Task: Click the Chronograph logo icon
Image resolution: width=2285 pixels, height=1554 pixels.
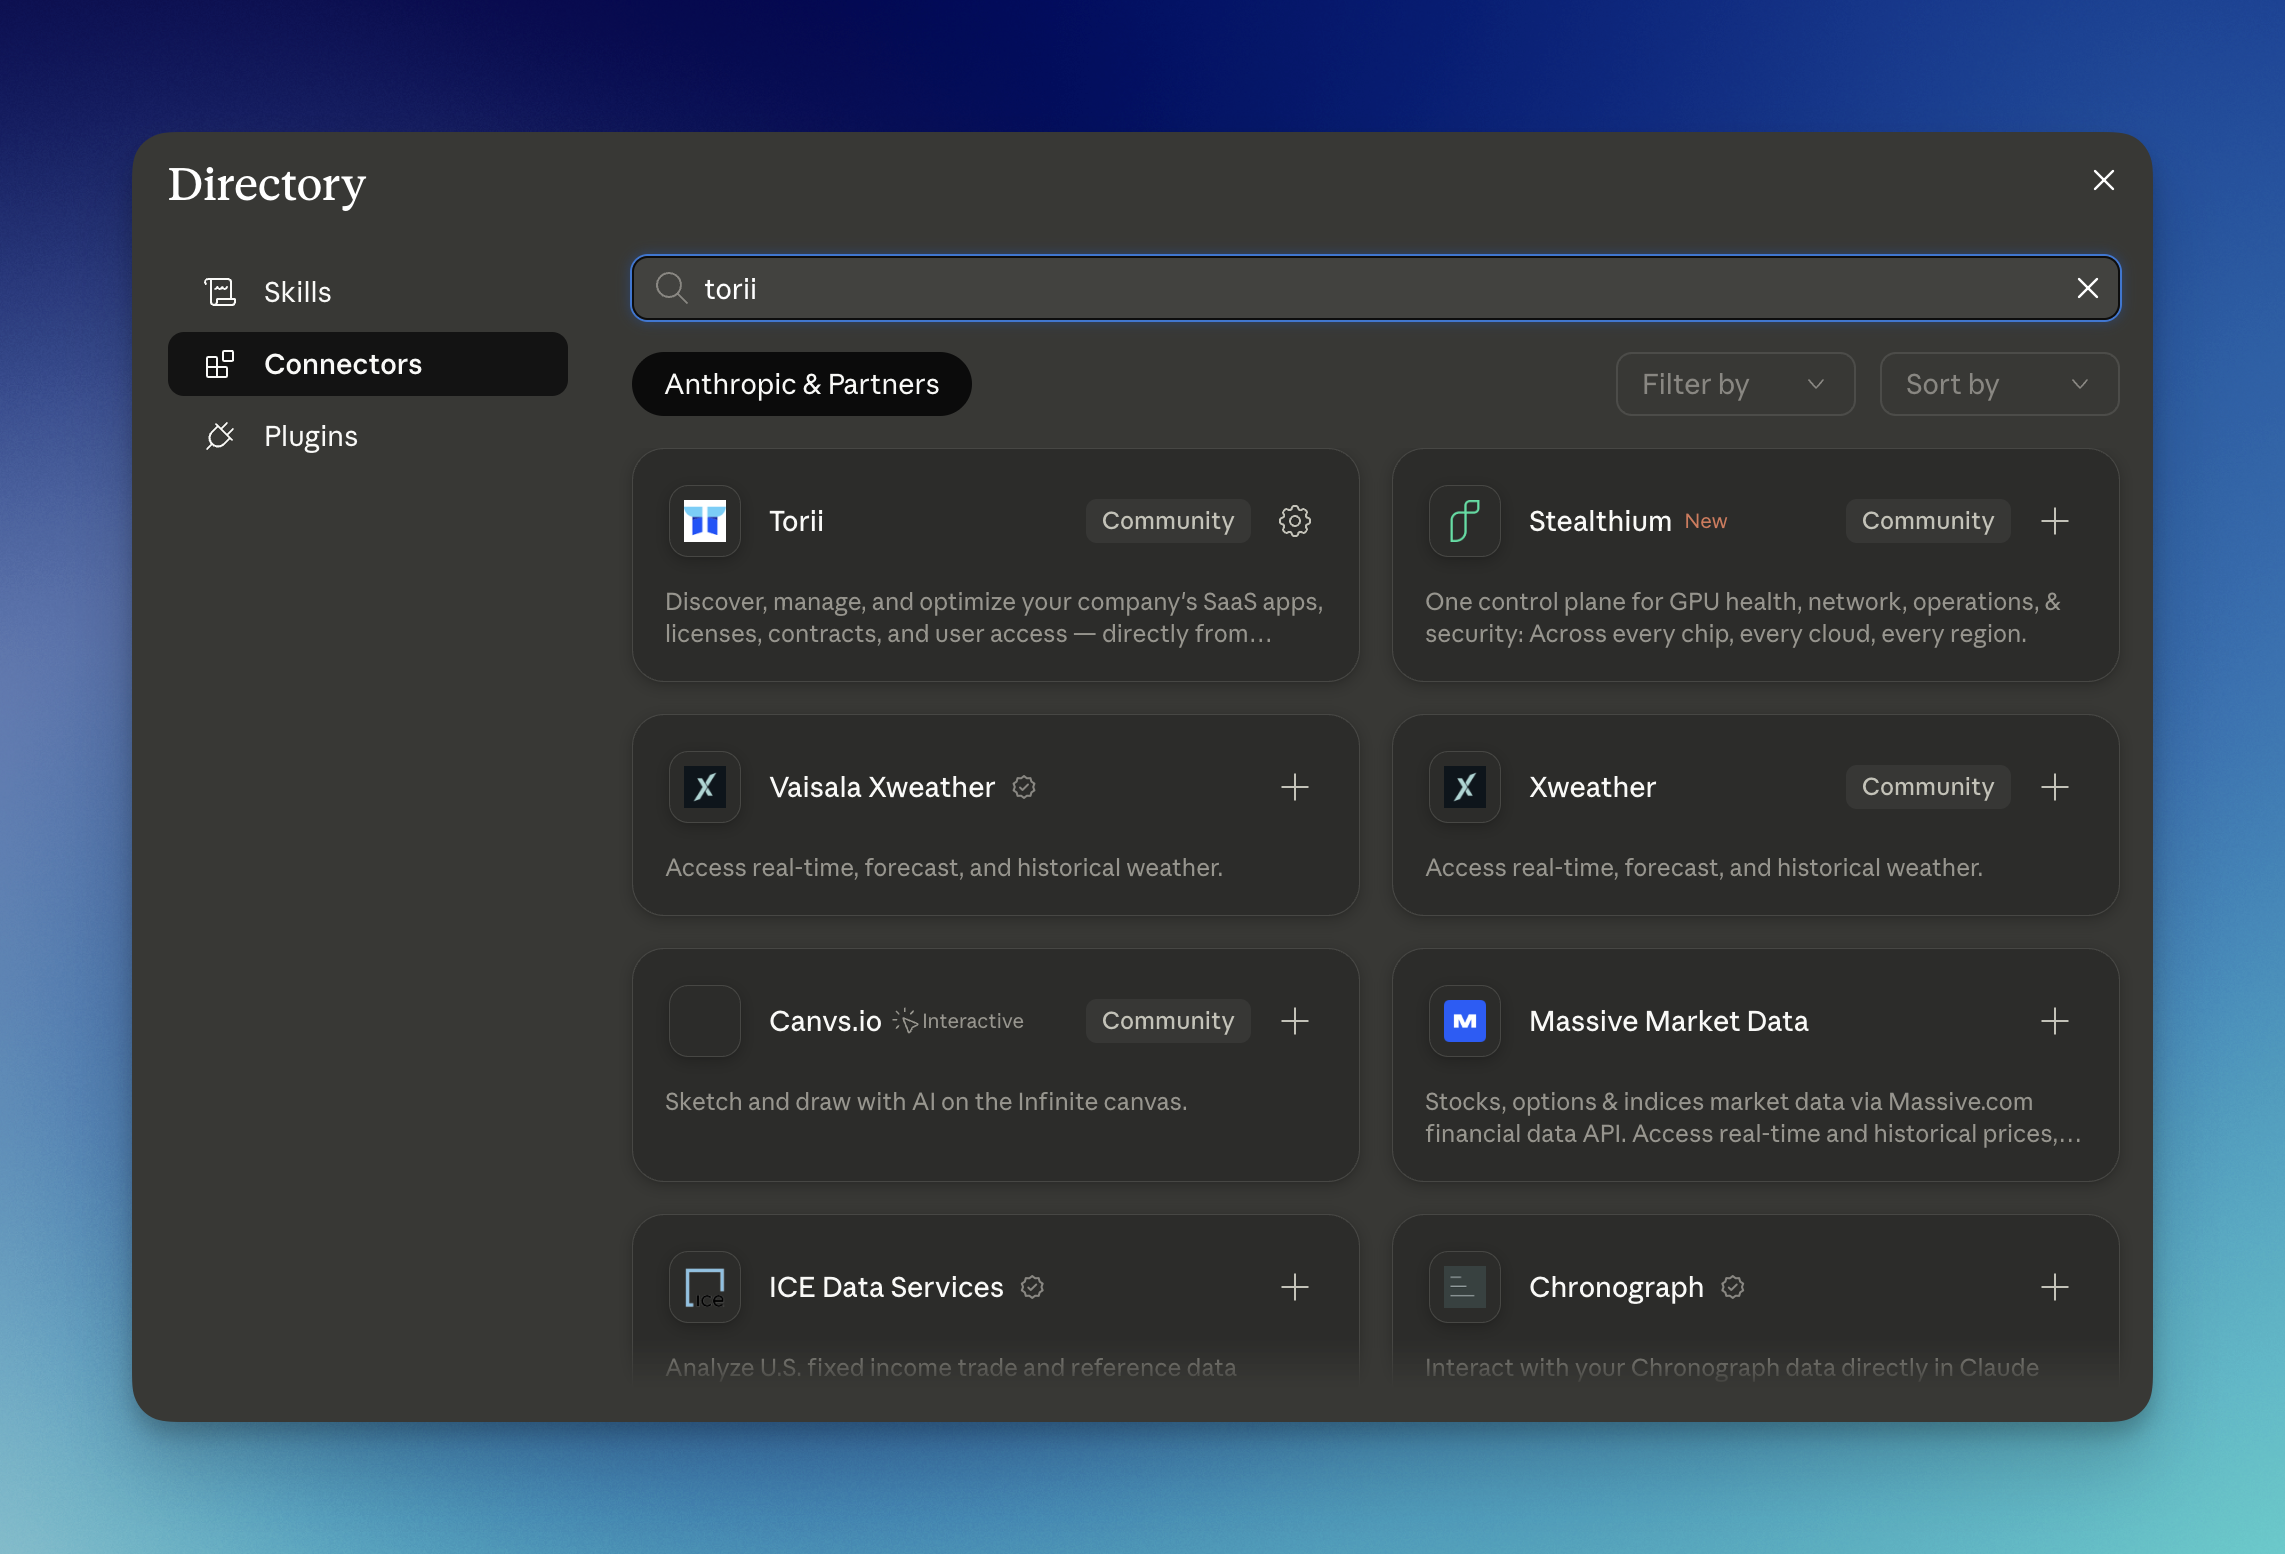Action: tap(1465, 1287)
